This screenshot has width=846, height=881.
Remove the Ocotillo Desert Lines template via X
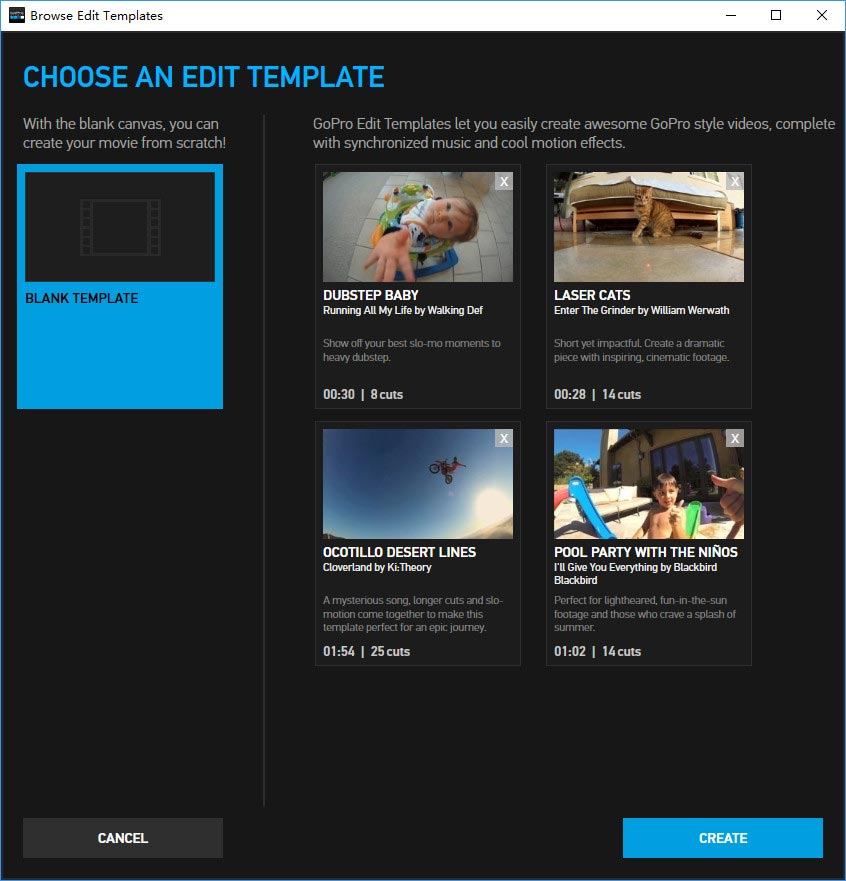(x=504, y=438)
